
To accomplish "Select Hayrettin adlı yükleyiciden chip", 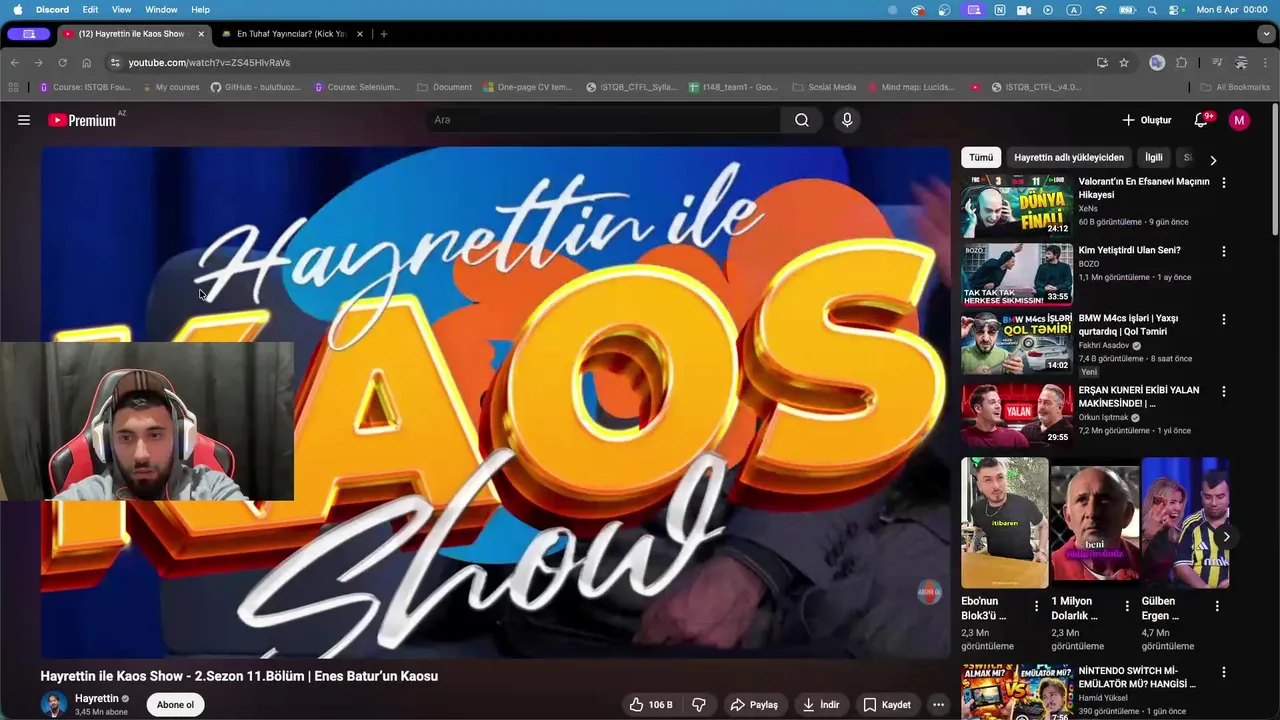I will 1069,157.
